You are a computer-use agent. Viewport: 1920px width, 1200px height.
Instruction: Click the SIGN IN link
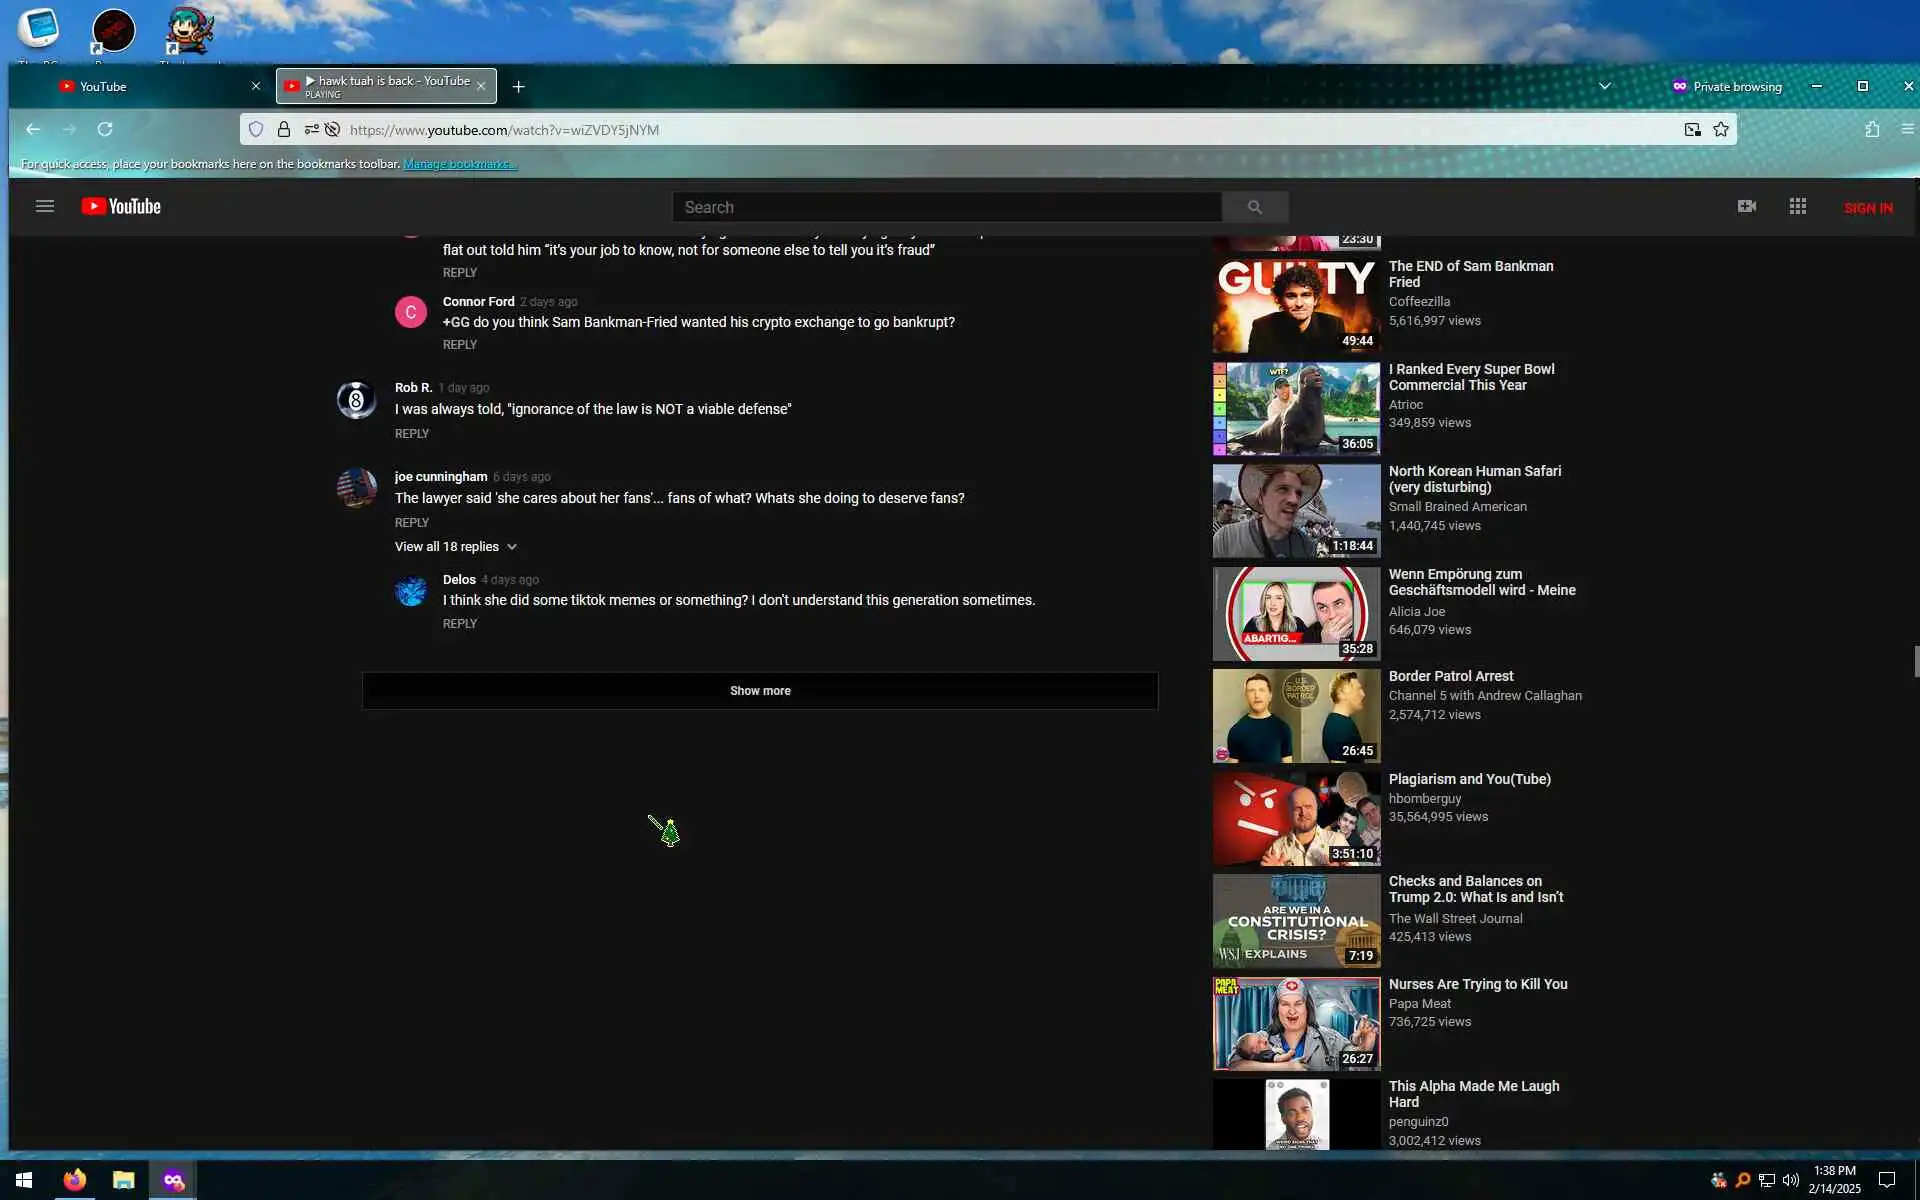(x=1867, y=208)
